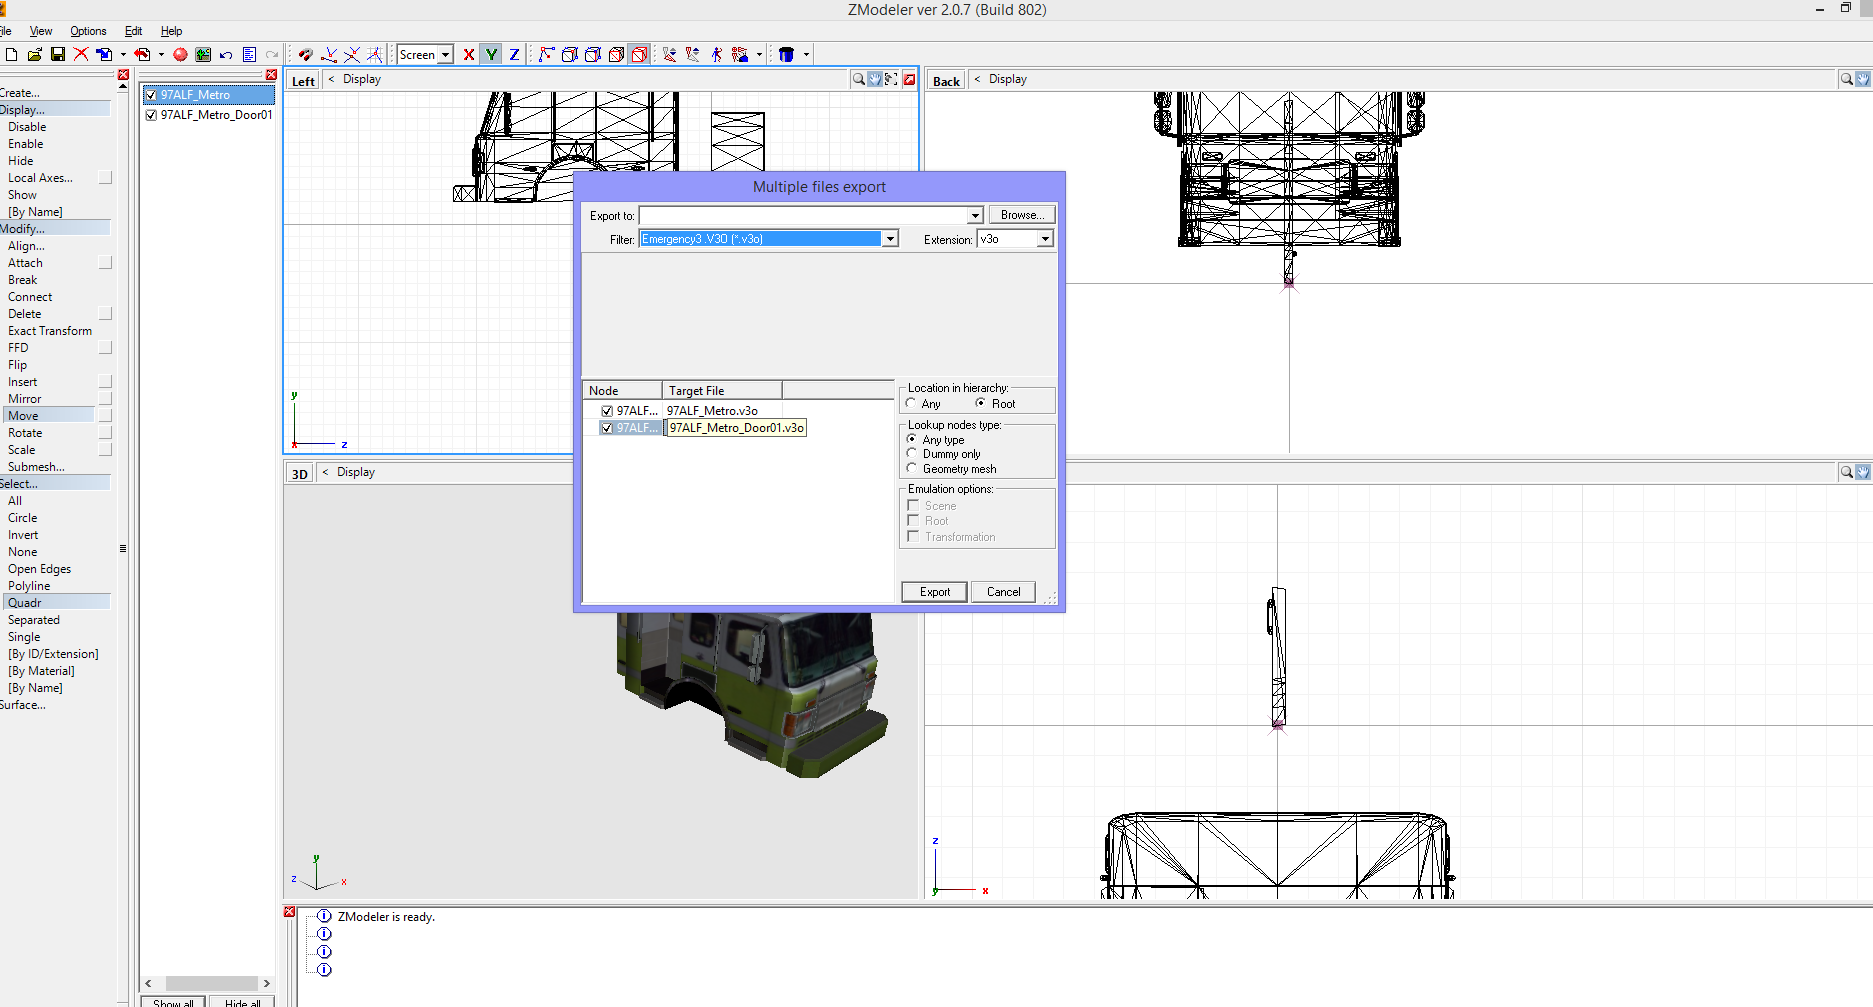Click the Export button in the dialog

[x=933, y=591]
